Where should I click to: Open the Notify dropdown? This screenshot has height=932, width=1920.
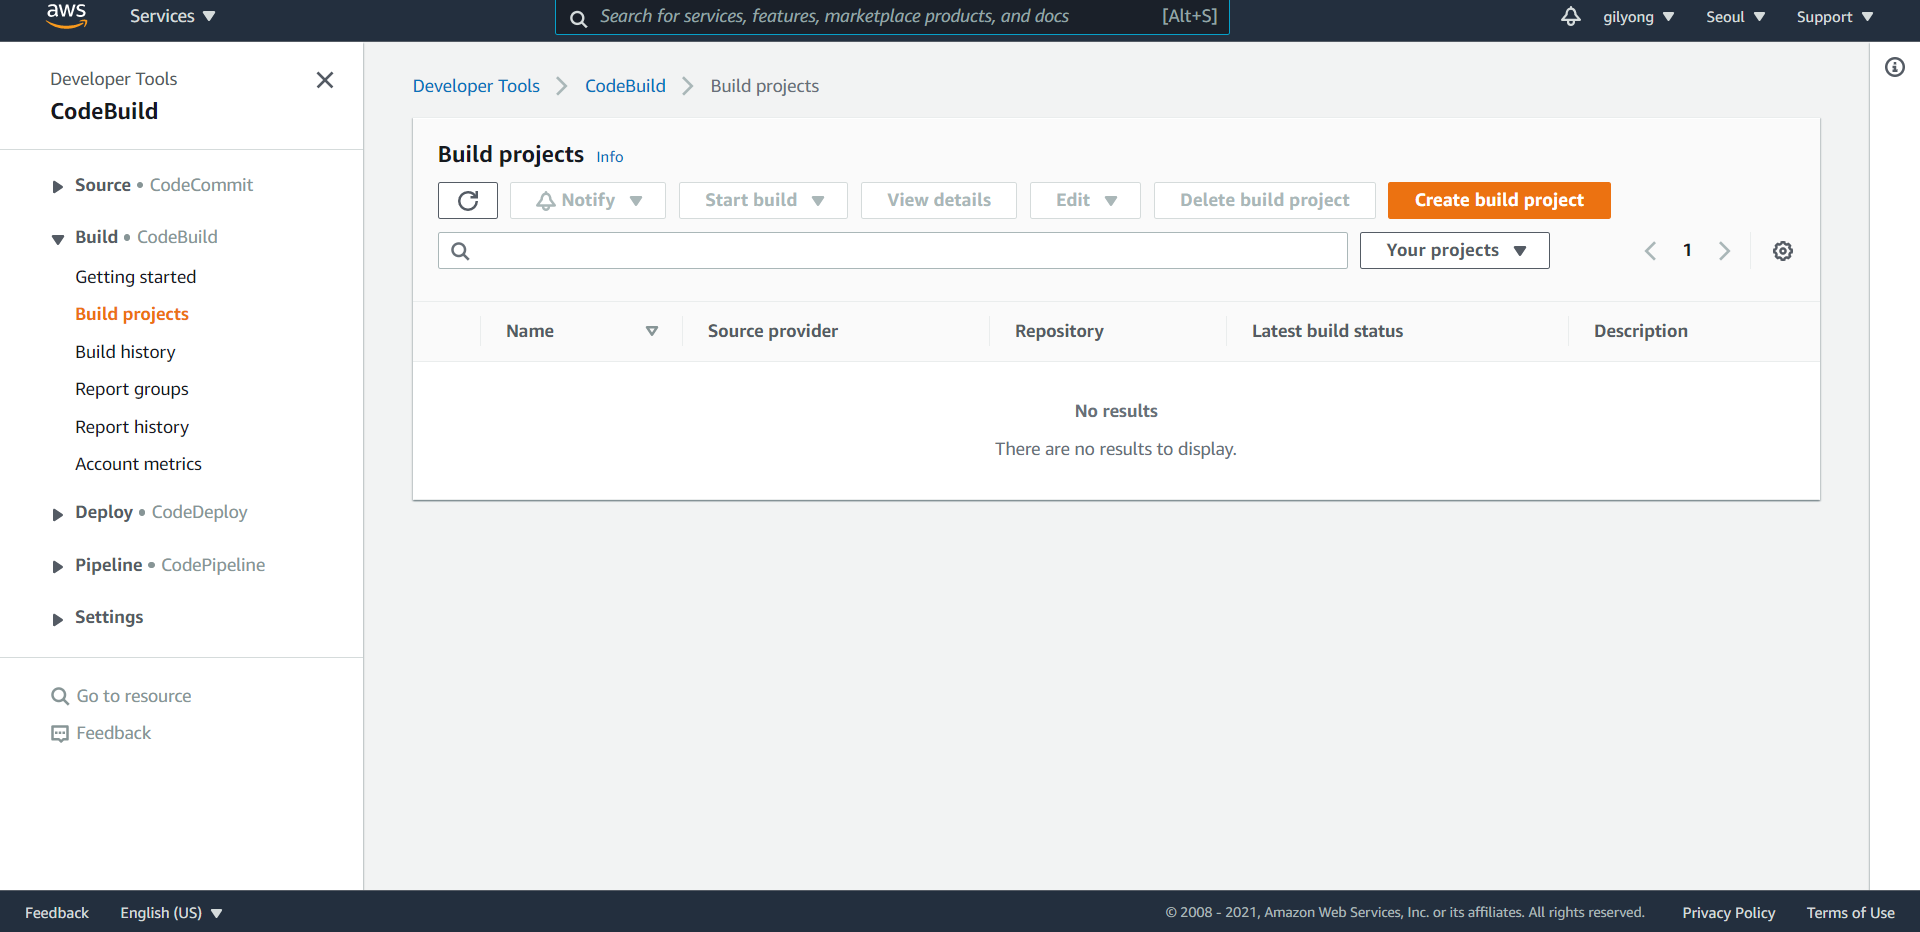pyautogui.click(x=588, y=200)
